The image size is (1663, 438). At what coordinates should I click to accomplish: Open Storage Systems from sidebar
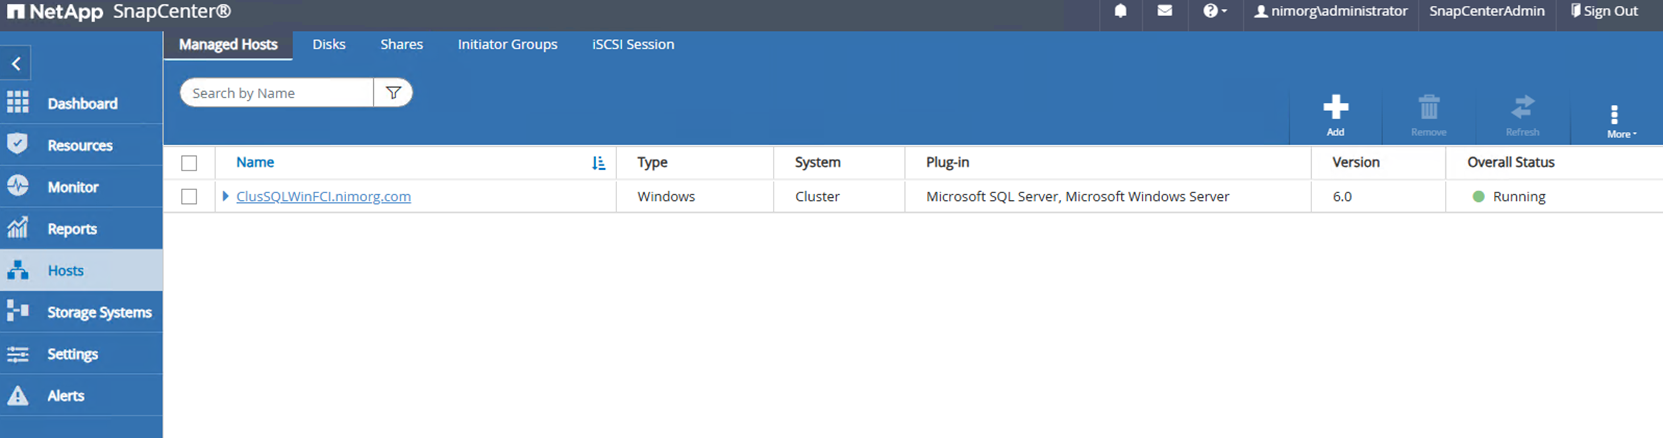[99, 312]
